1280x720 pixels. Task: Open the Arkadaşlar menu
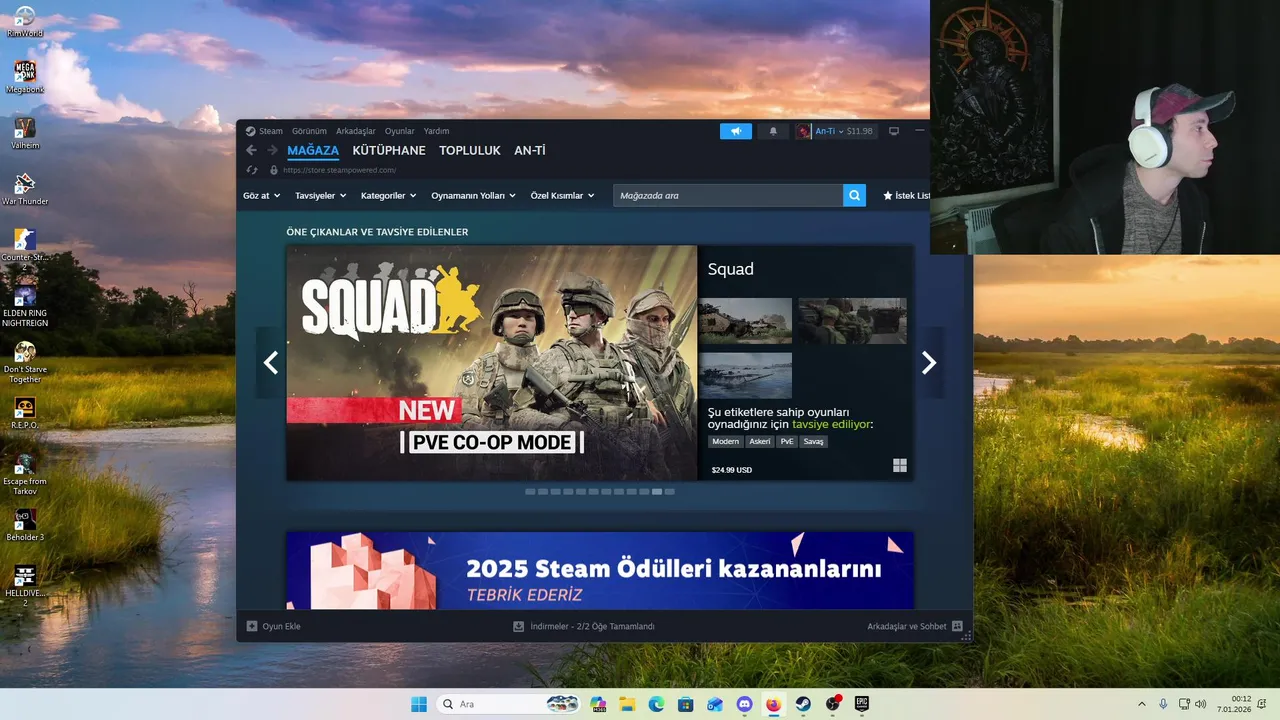[x=356, y=131]
